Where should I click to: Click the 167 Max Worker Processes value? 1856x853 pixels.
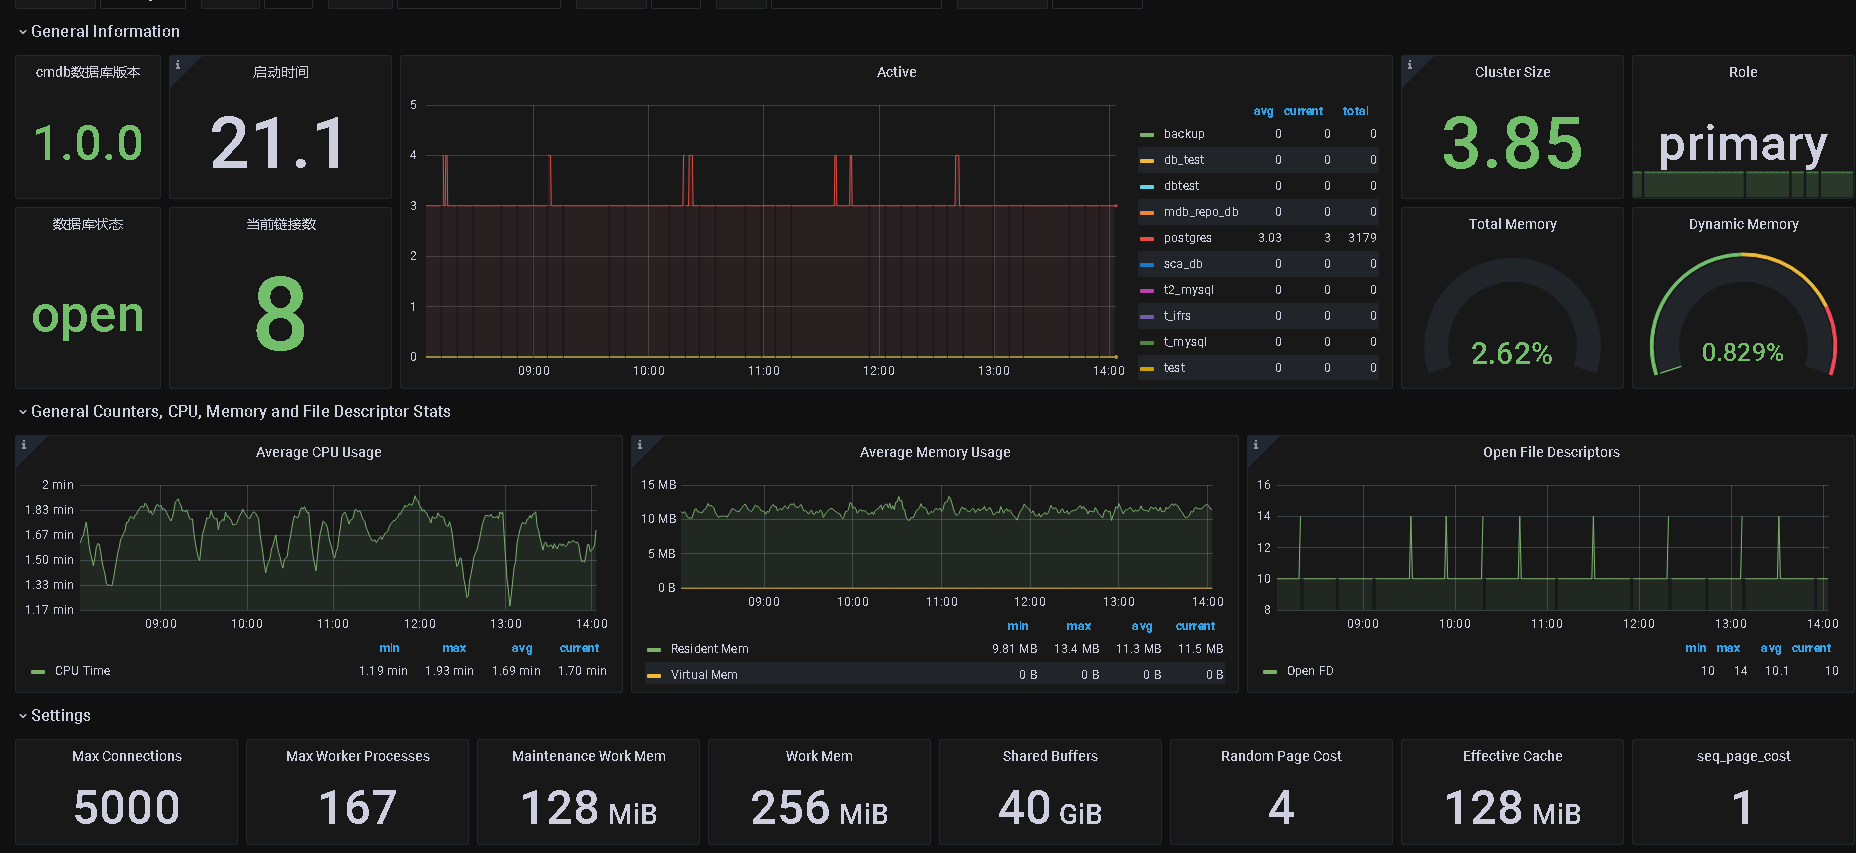click(x=358, y=807)
